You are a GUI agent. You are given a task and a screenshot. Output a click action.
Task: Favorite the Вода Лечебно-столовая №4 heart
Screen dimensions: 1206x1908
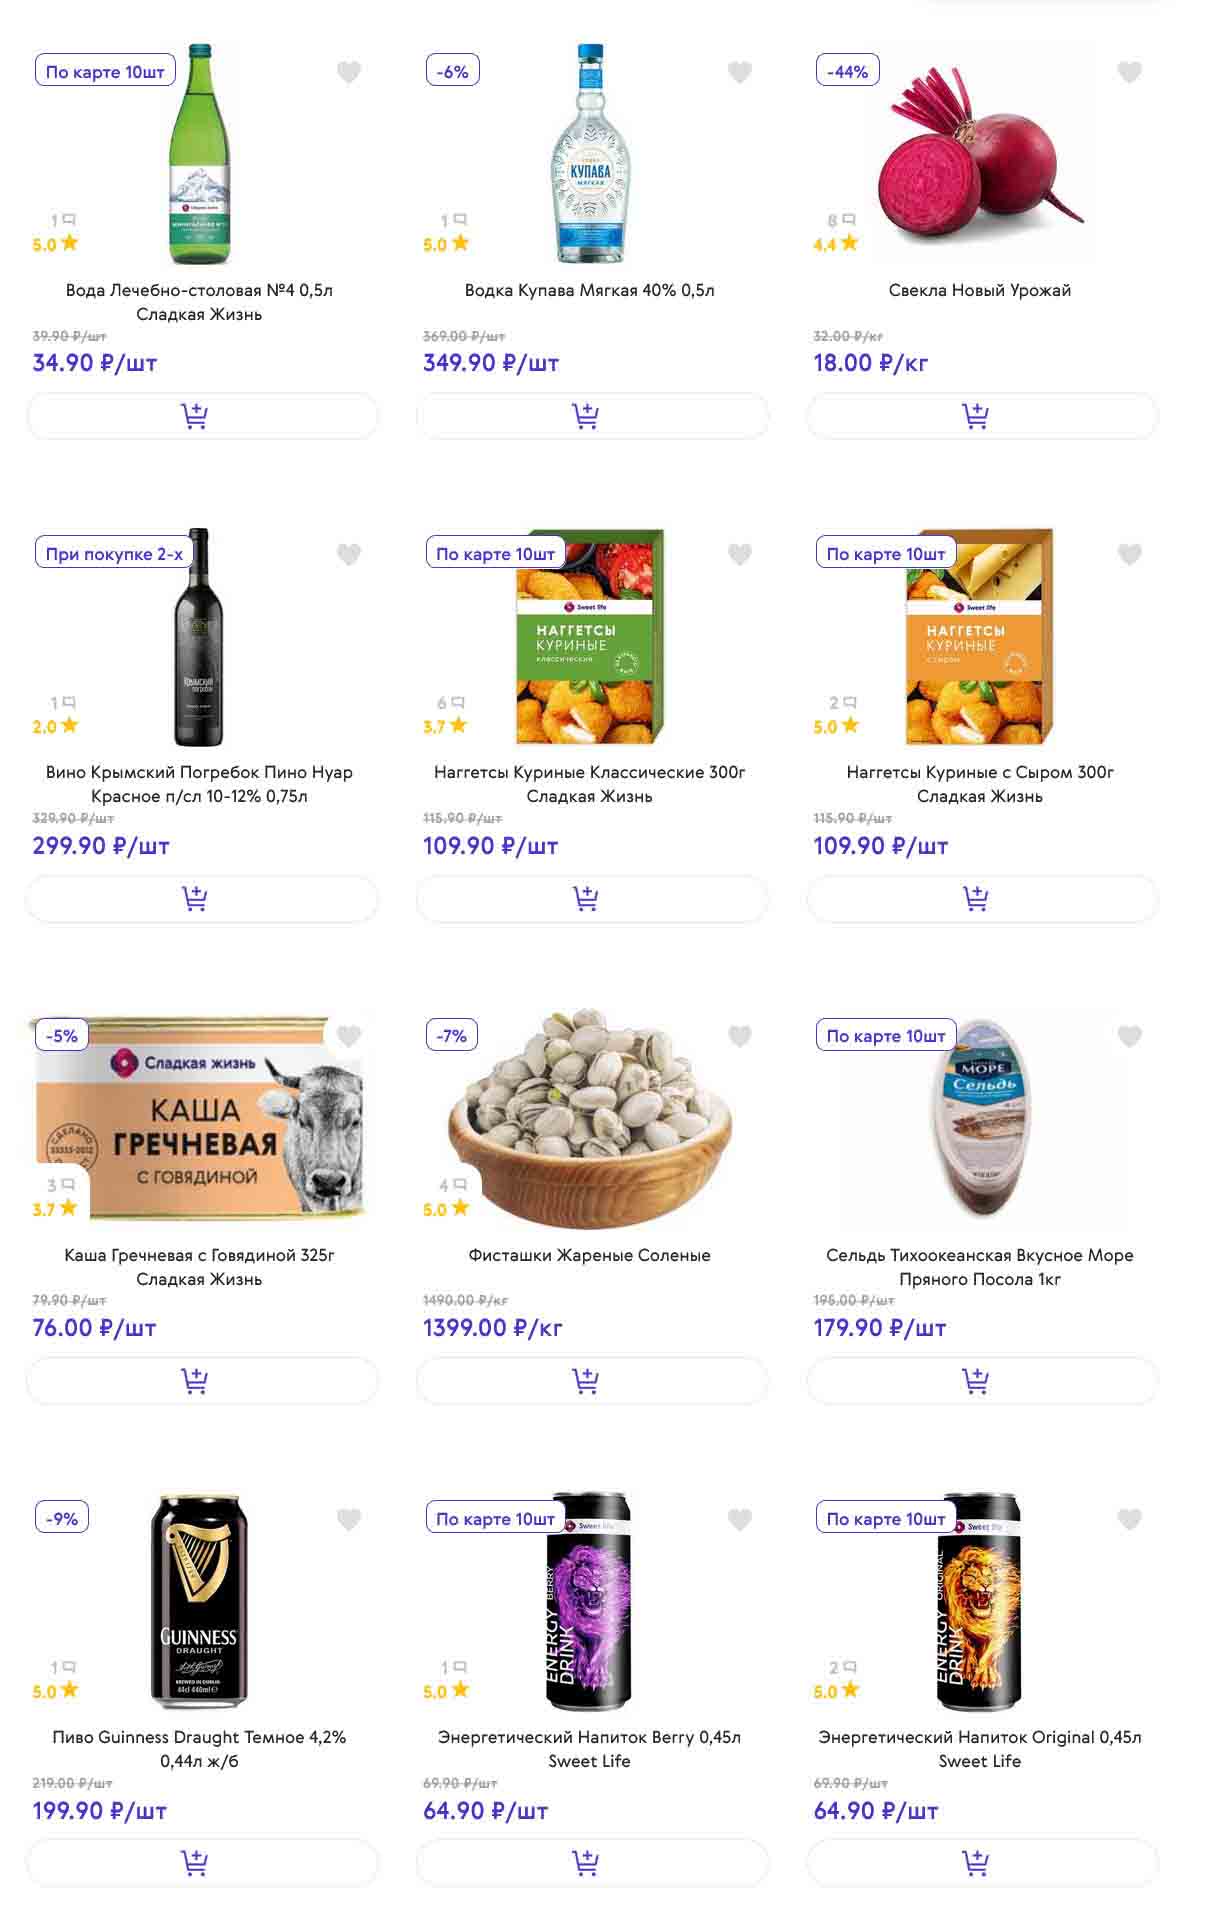pyautogui.click(x=349, y=72)
